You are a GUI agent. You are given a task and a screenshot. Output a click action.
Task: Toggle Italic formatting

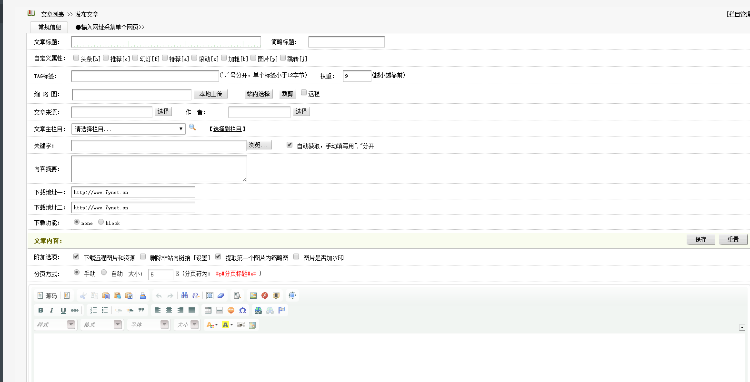tap(52, 310)
